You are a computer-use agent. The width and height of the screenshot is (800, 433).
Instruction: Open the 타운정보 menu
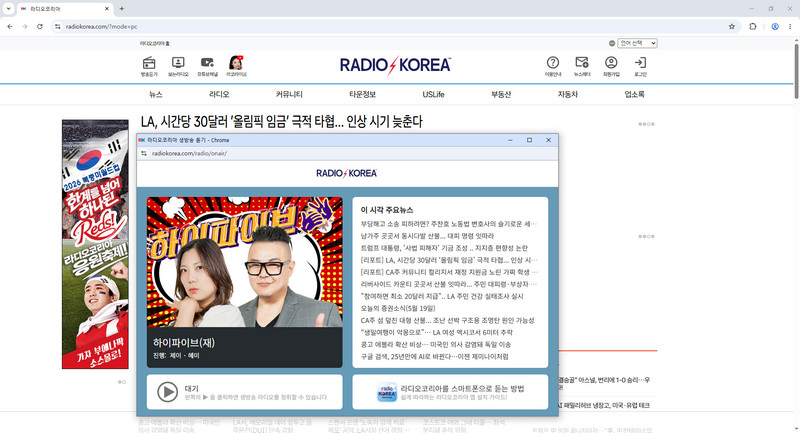pyautogui.click(x=363, y=94)
